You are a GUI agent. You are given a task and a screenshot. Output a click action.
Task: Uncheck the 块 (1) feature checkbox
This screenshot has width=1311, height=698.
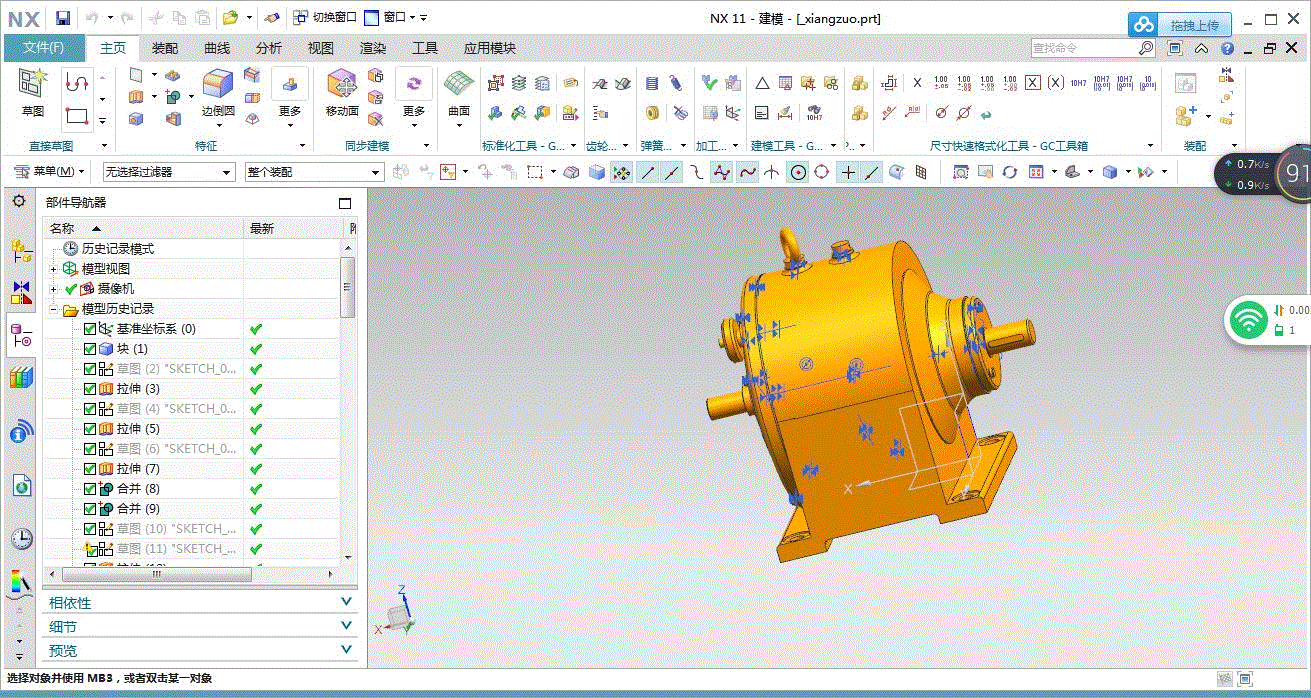pos(90,349)
